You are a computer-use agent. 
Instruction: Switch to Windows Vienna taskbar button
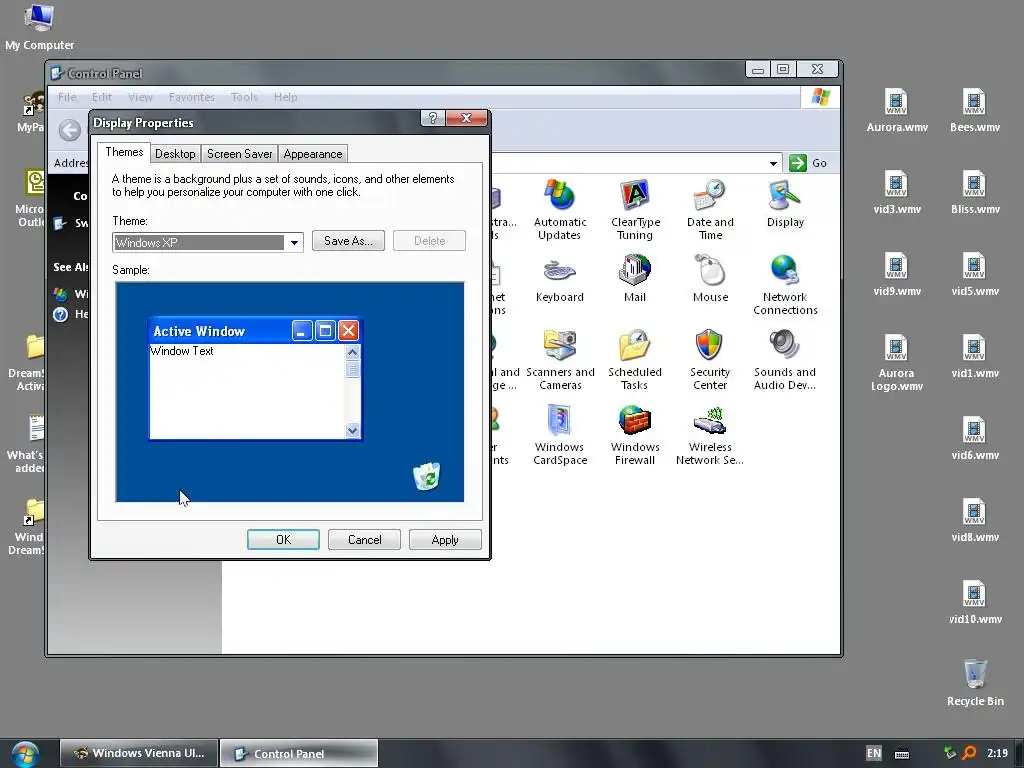point(139,753)
